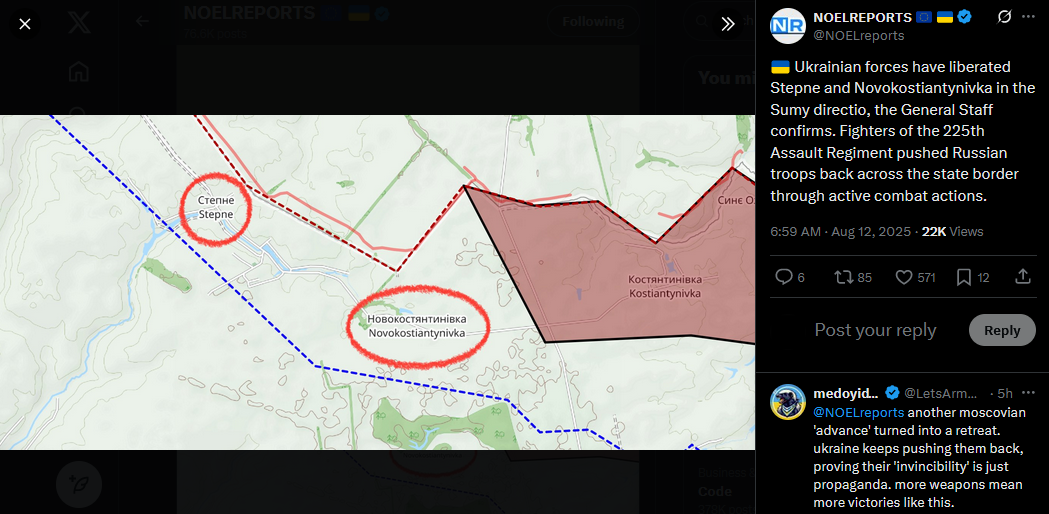
Task: Repost the tweet with 85 reposts
Action: click(x=853, y=277)
